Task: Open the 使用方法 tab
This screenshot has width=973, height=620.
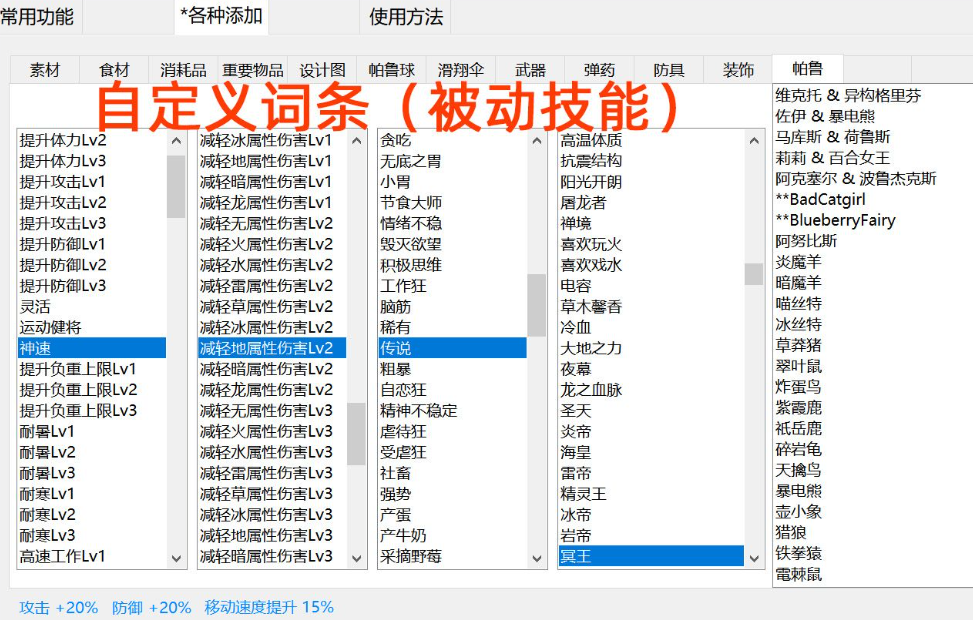Action: [x=406, y=16]
